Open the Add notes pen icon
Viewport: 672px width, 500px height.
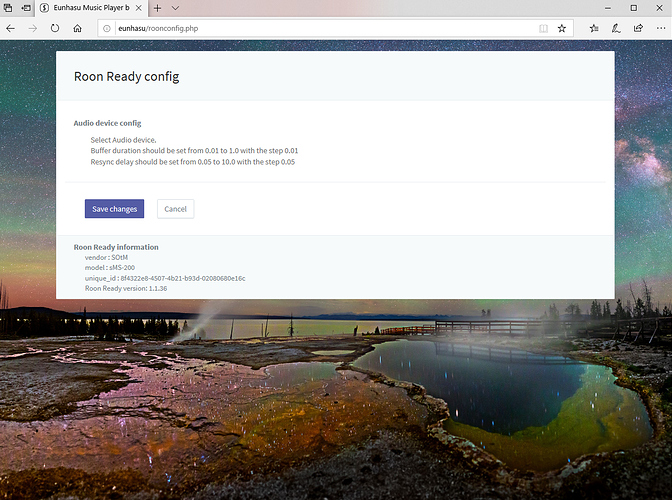(x=616, y=28)
